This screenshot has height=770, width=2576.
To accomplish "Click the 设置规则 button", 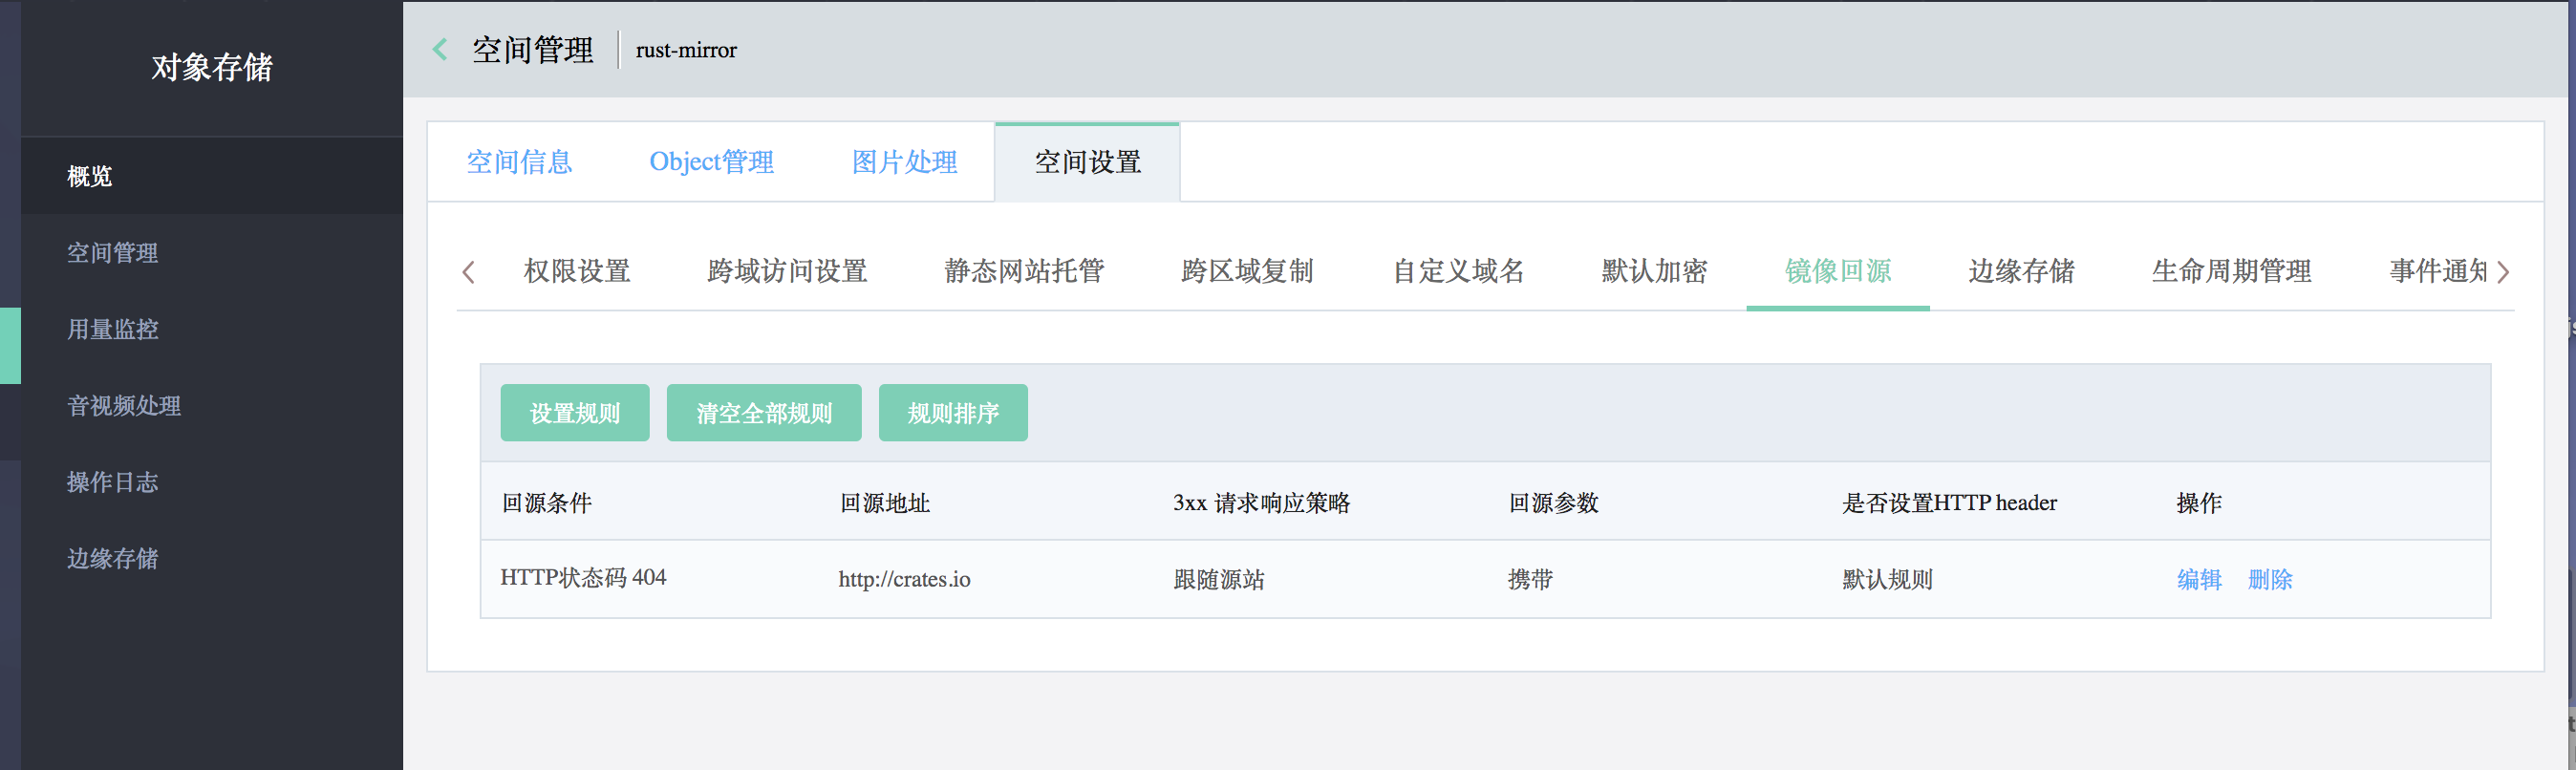I will click(575, 413).
